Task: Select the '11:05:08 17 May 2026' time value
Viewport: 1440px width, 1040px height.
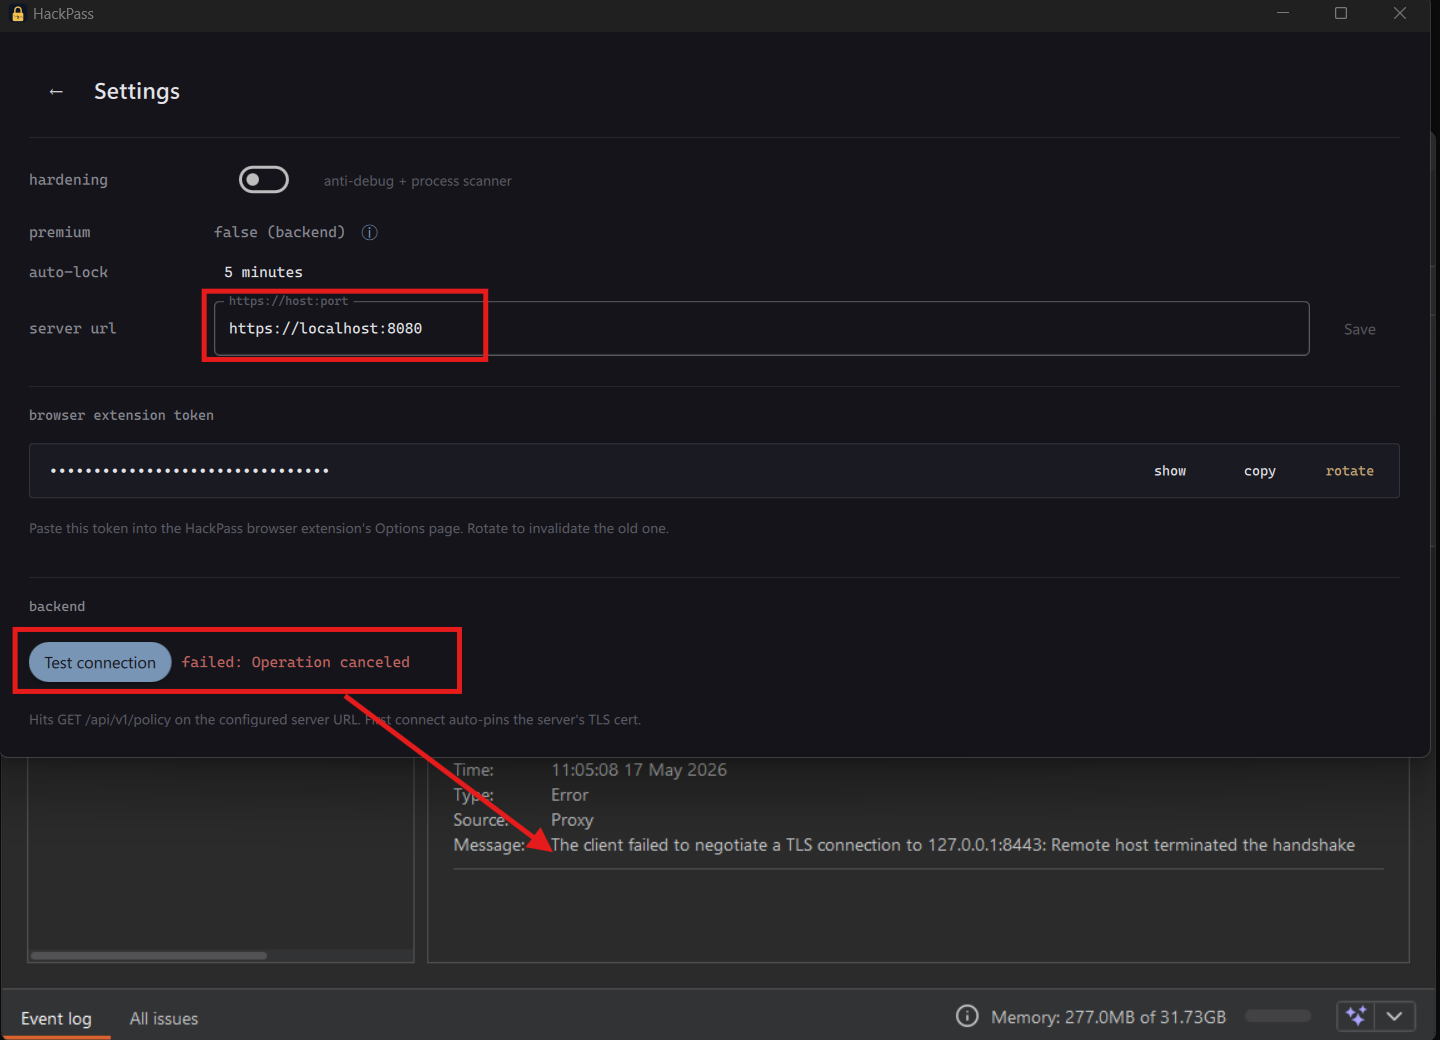Action: click(639, 770)
